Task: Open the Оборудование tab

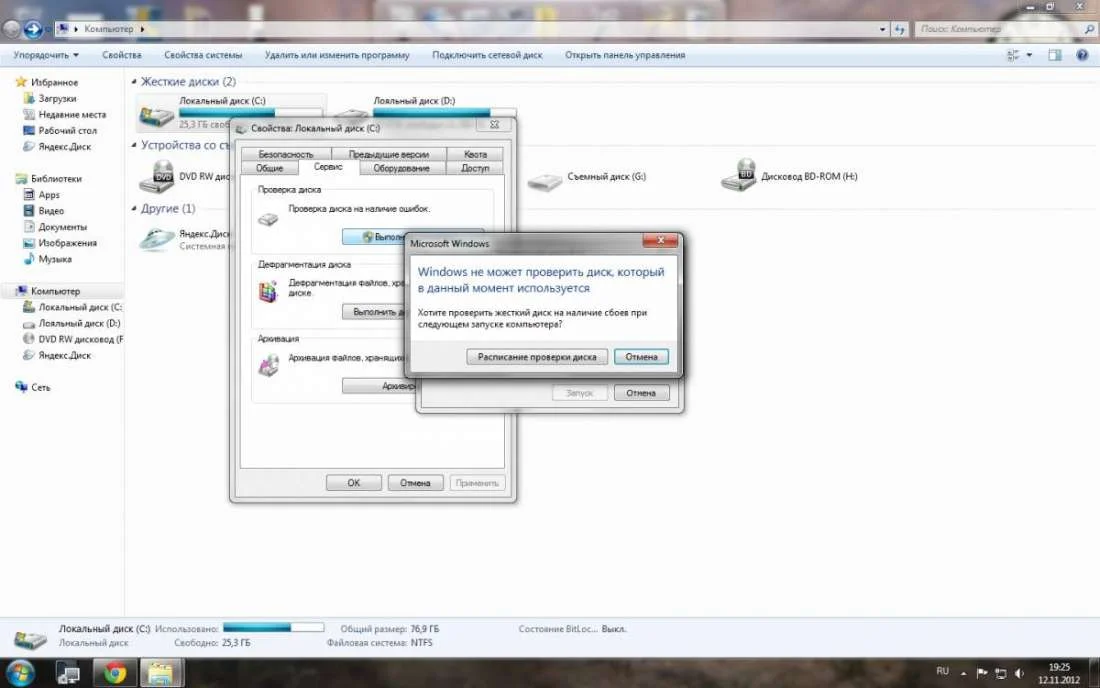Action: 401,168
